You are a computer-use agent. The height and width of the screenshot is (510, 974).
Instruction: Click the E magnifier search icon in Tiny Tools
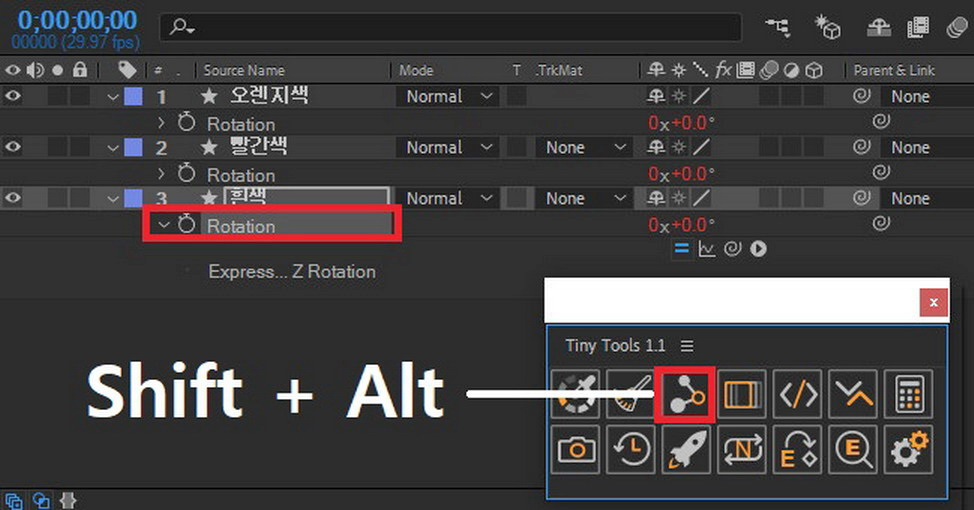pyautogui.click(x=853, y=449)
